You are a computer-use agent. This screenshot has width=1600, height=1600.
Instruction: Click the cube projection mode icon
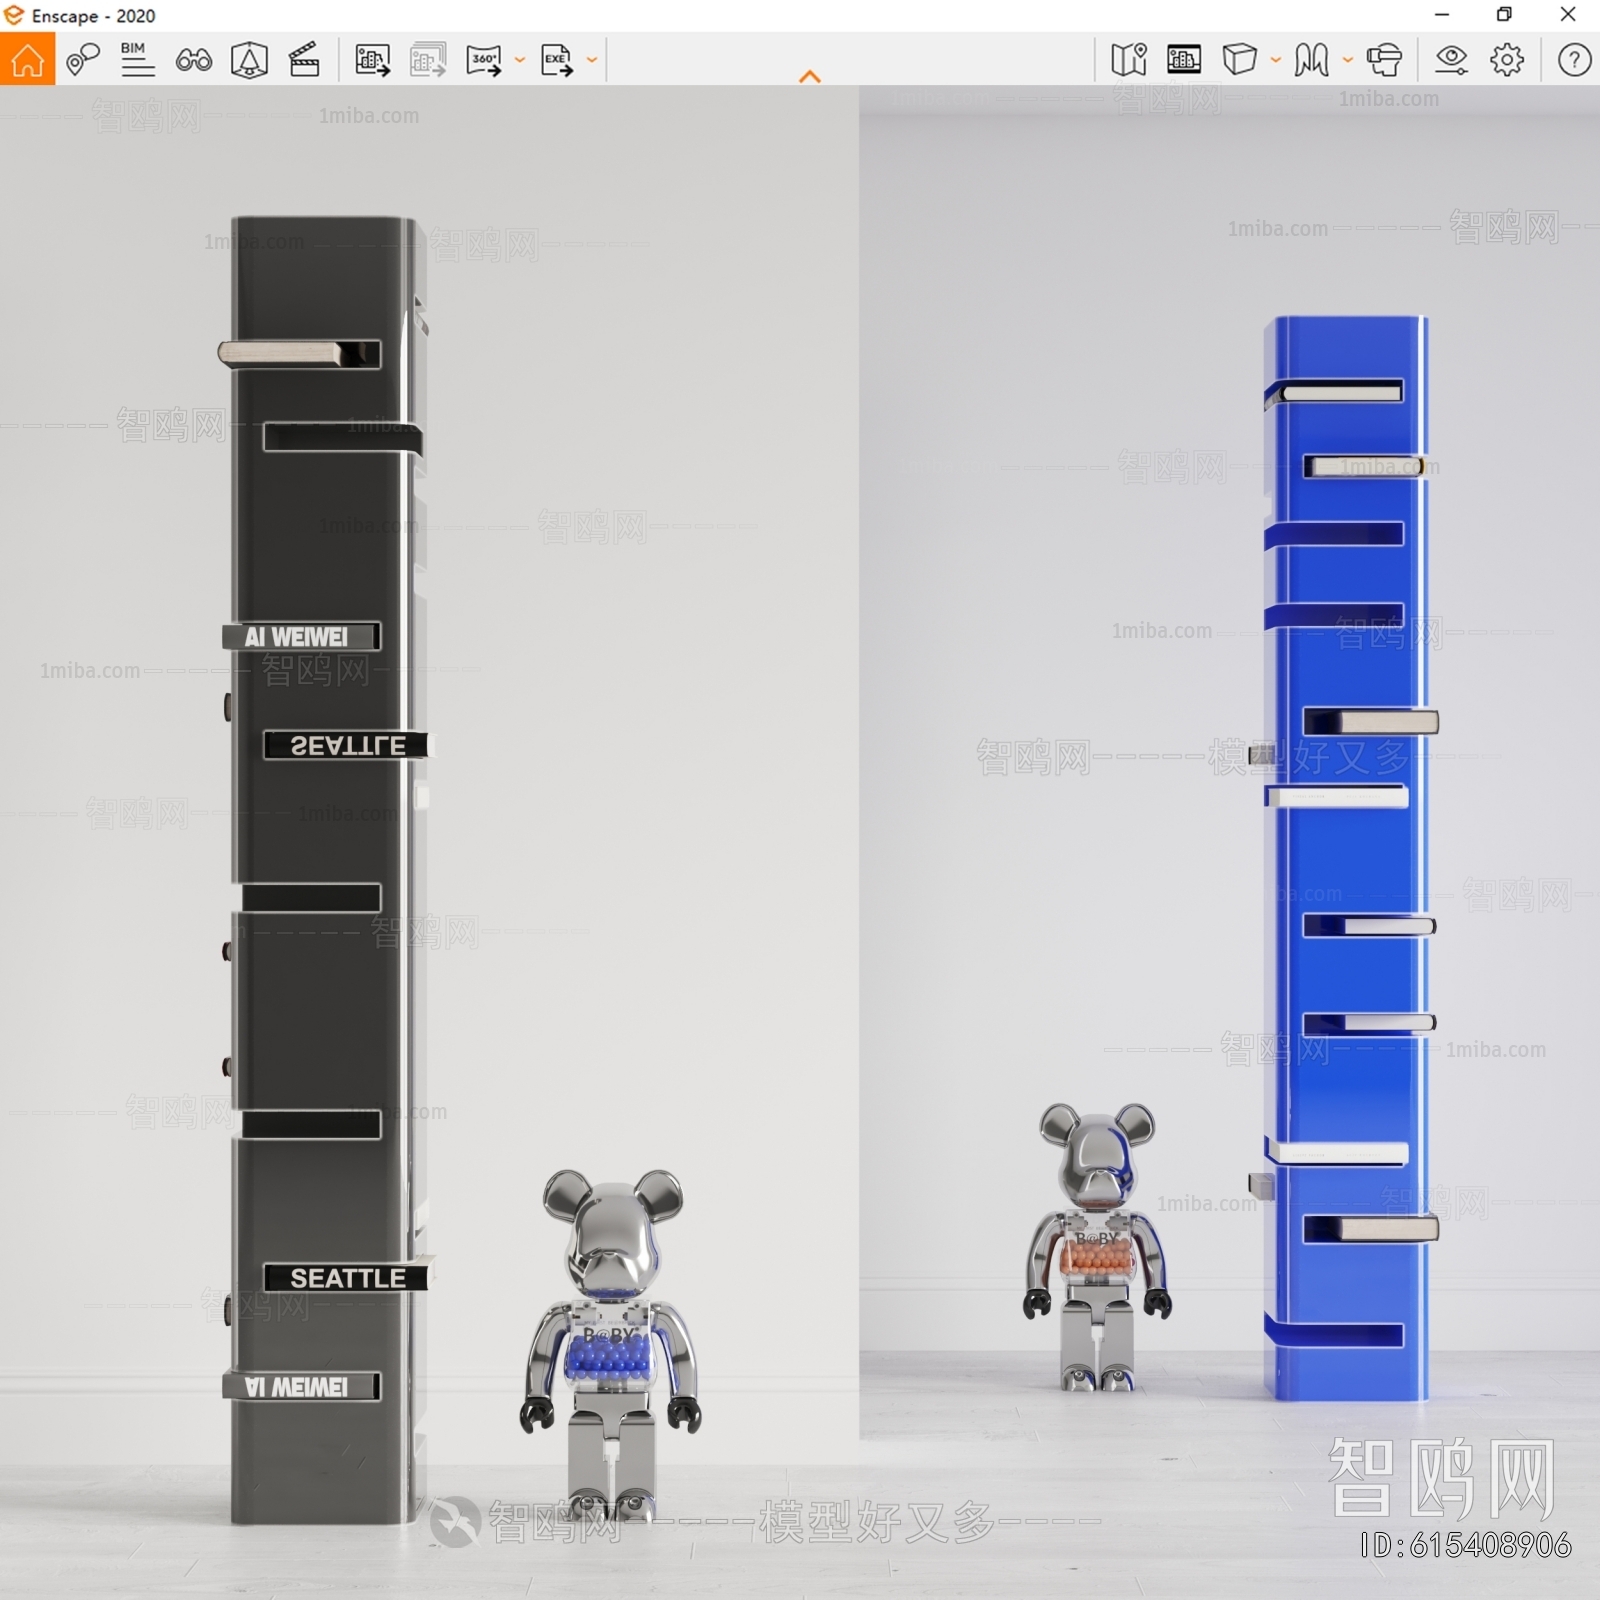tap(1240, 60)
